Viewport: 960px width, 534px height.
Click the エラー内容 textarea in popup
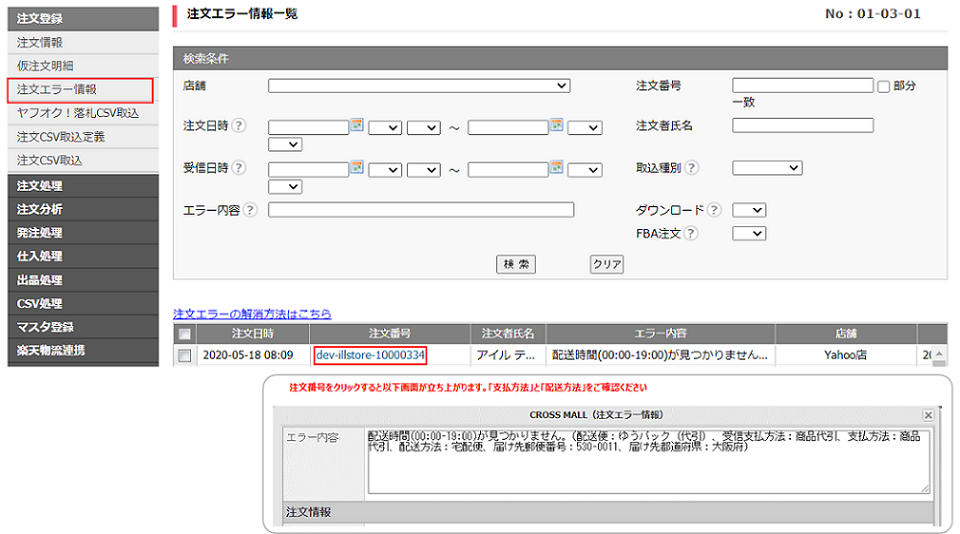pyautogui.click(x=648, y=461)
